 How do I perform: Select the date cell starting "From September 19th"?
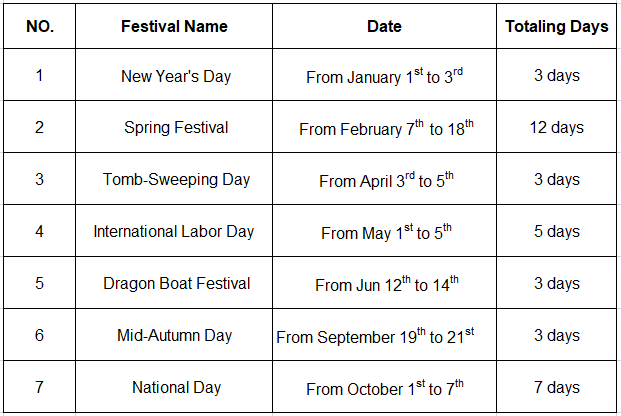pyautogui.click(x=385, y=337)
